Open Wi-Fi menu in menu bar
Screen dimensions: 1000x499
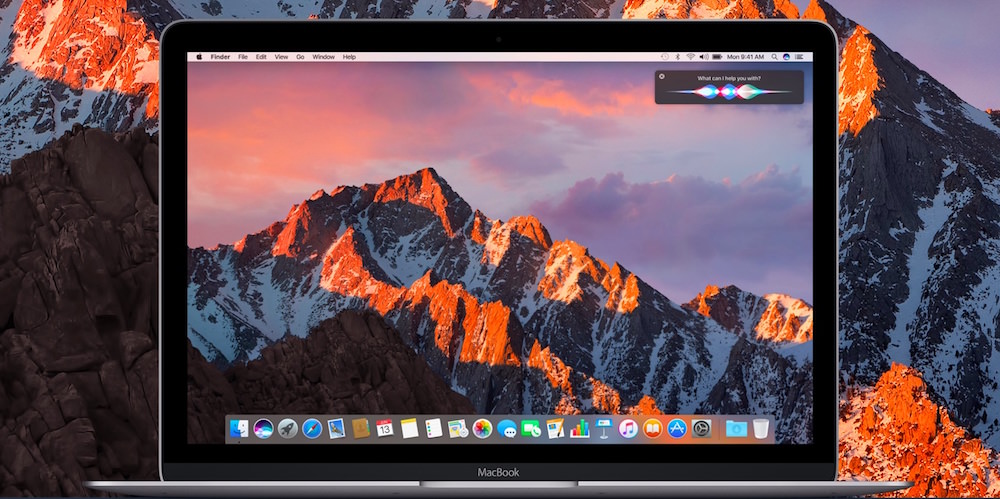(x=691, y=57)
